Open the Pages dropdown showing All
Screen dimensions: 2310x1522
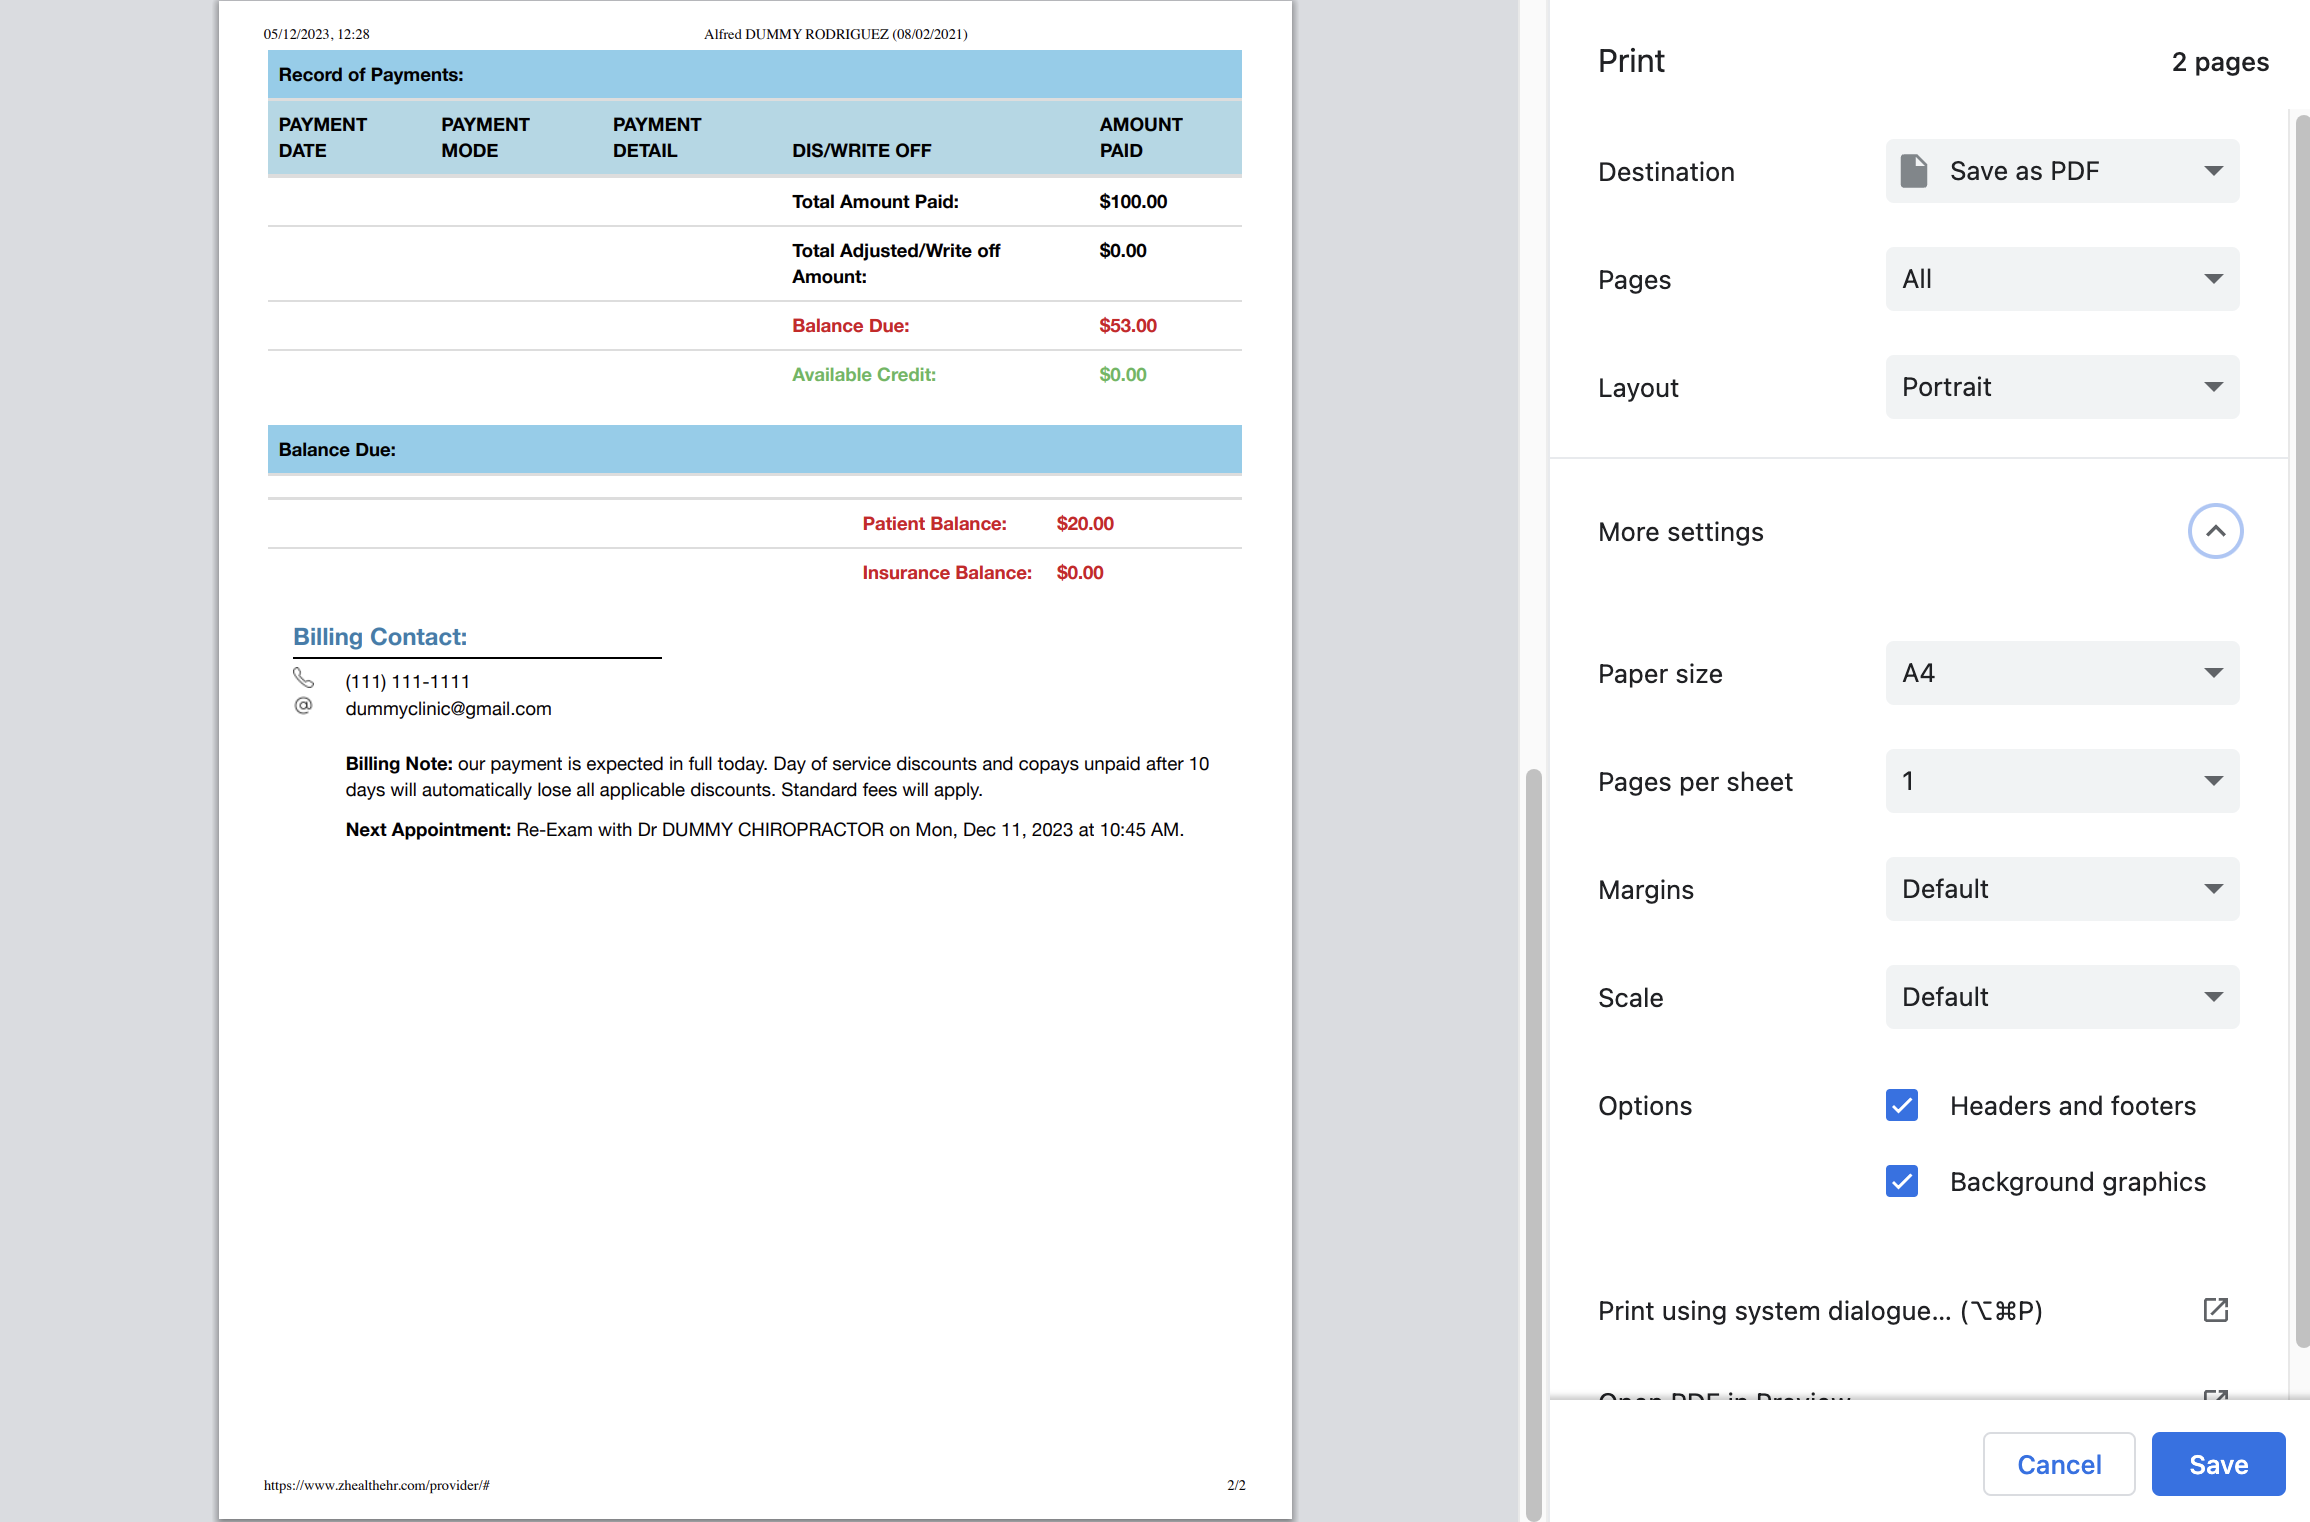[2062, 279]
